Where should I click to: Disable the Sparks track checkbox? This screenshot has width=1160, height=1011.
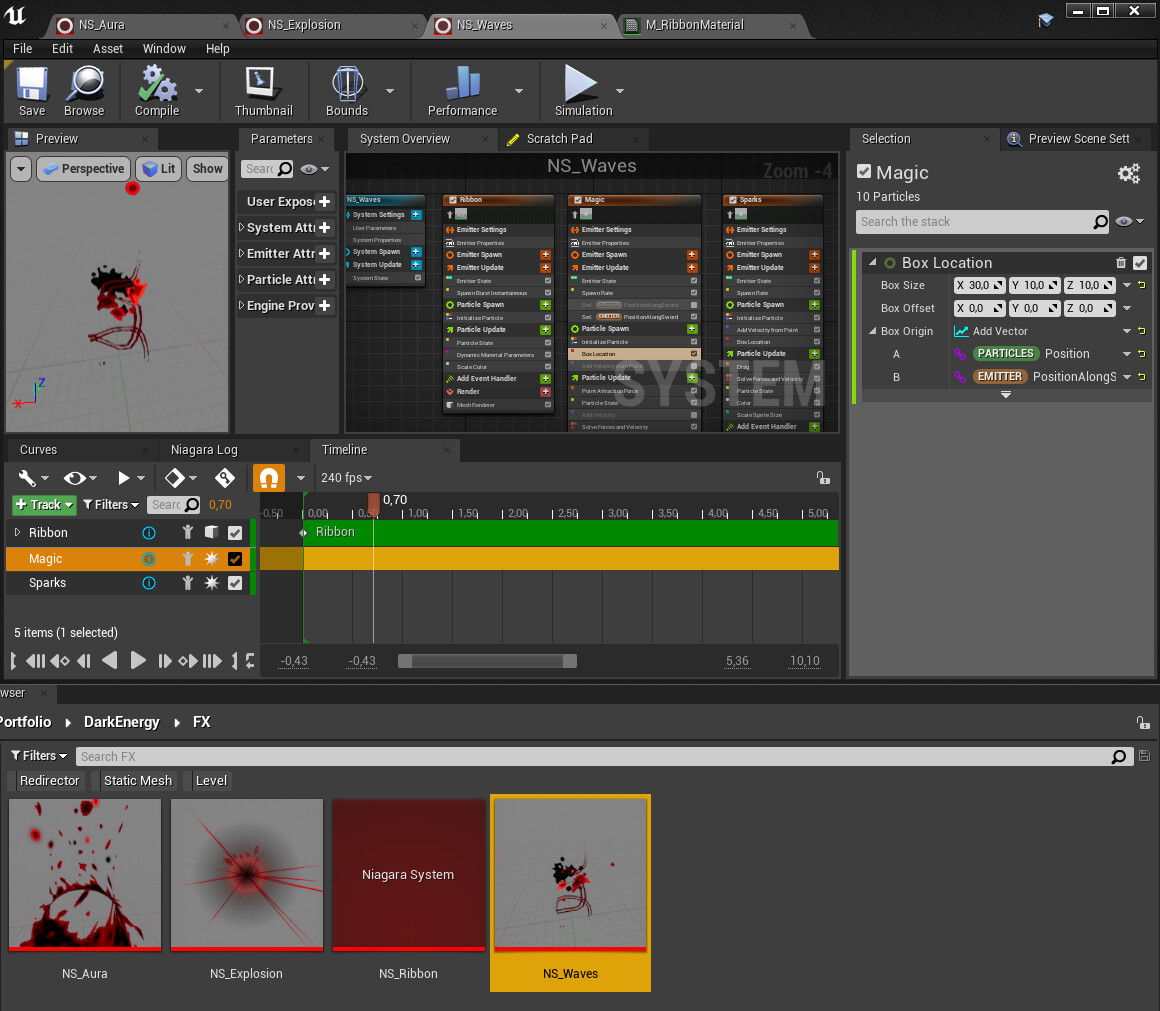coord(234,585)
